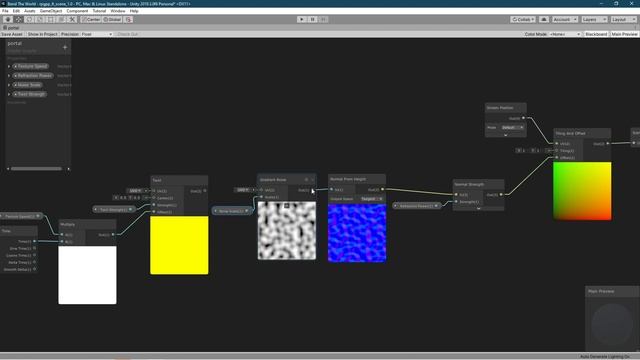Image resolution: width=640 pixels, height=360 pixels.
Task: Click the Step frame button
Action: click(x=323, y=20)
